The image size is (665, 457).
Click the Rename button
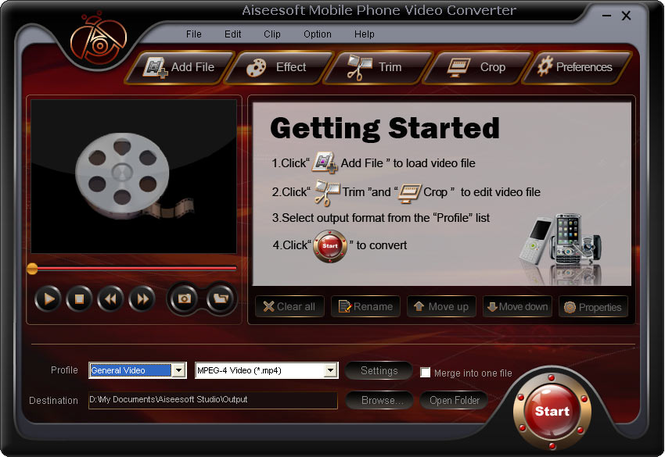coord(366,307)
